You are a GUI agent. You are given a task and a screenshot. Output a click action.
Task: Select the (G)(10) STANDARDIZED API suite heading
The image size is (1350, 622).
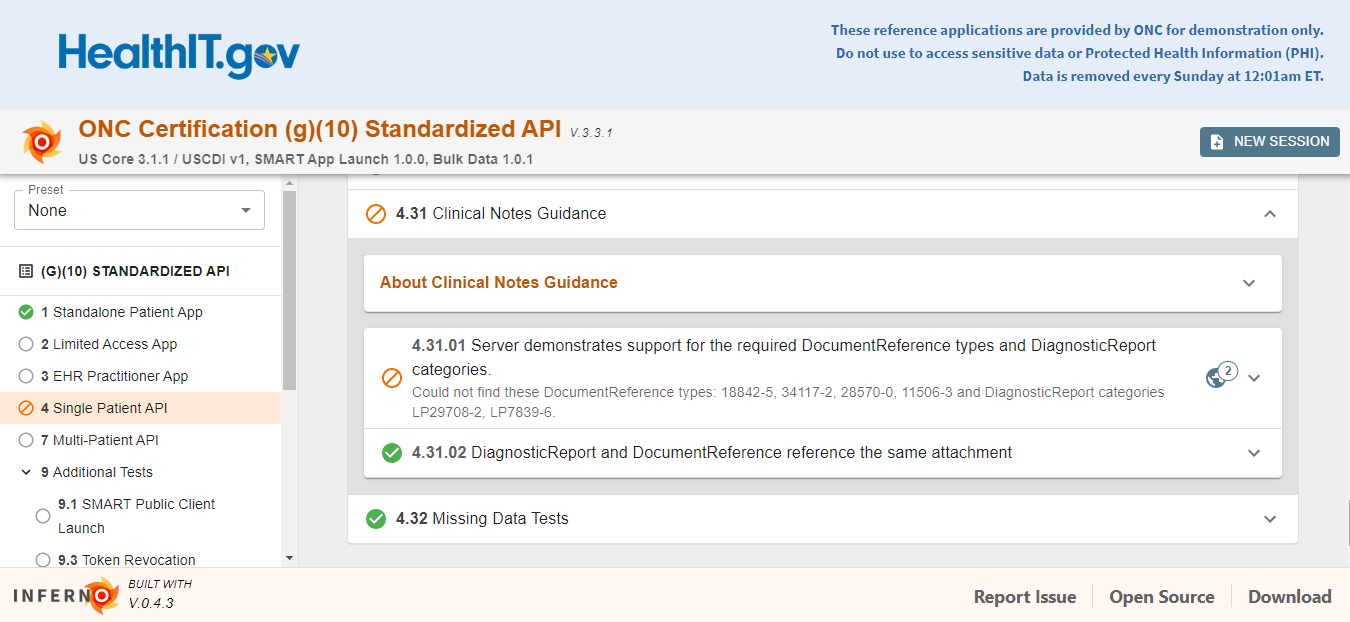pyautogui.click(x=135, y=271)
